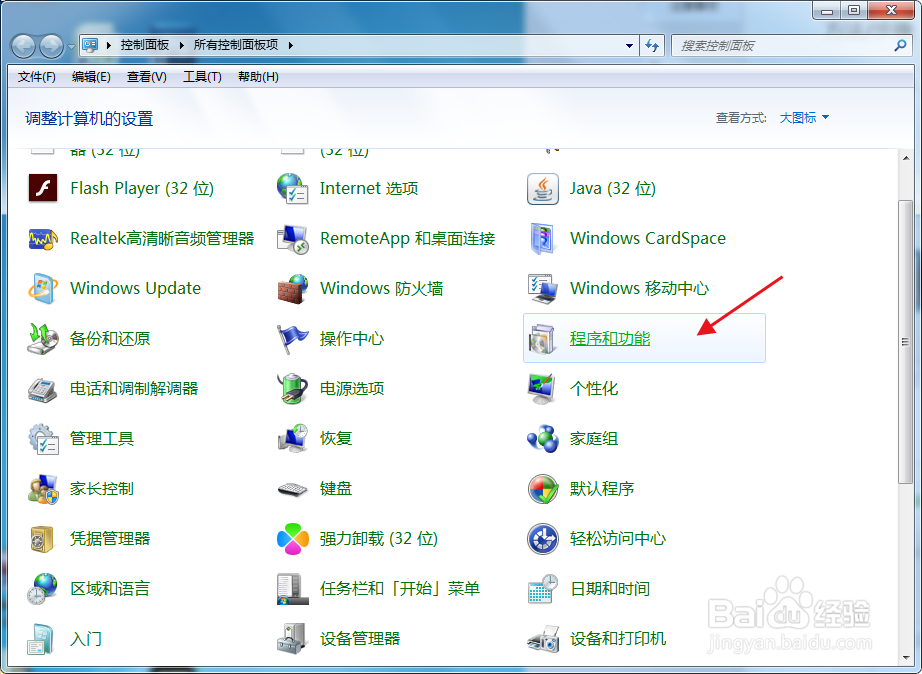Open the 程序和功能 icon
Viewport: 922px width, 674px height.
tap(542, 338)
